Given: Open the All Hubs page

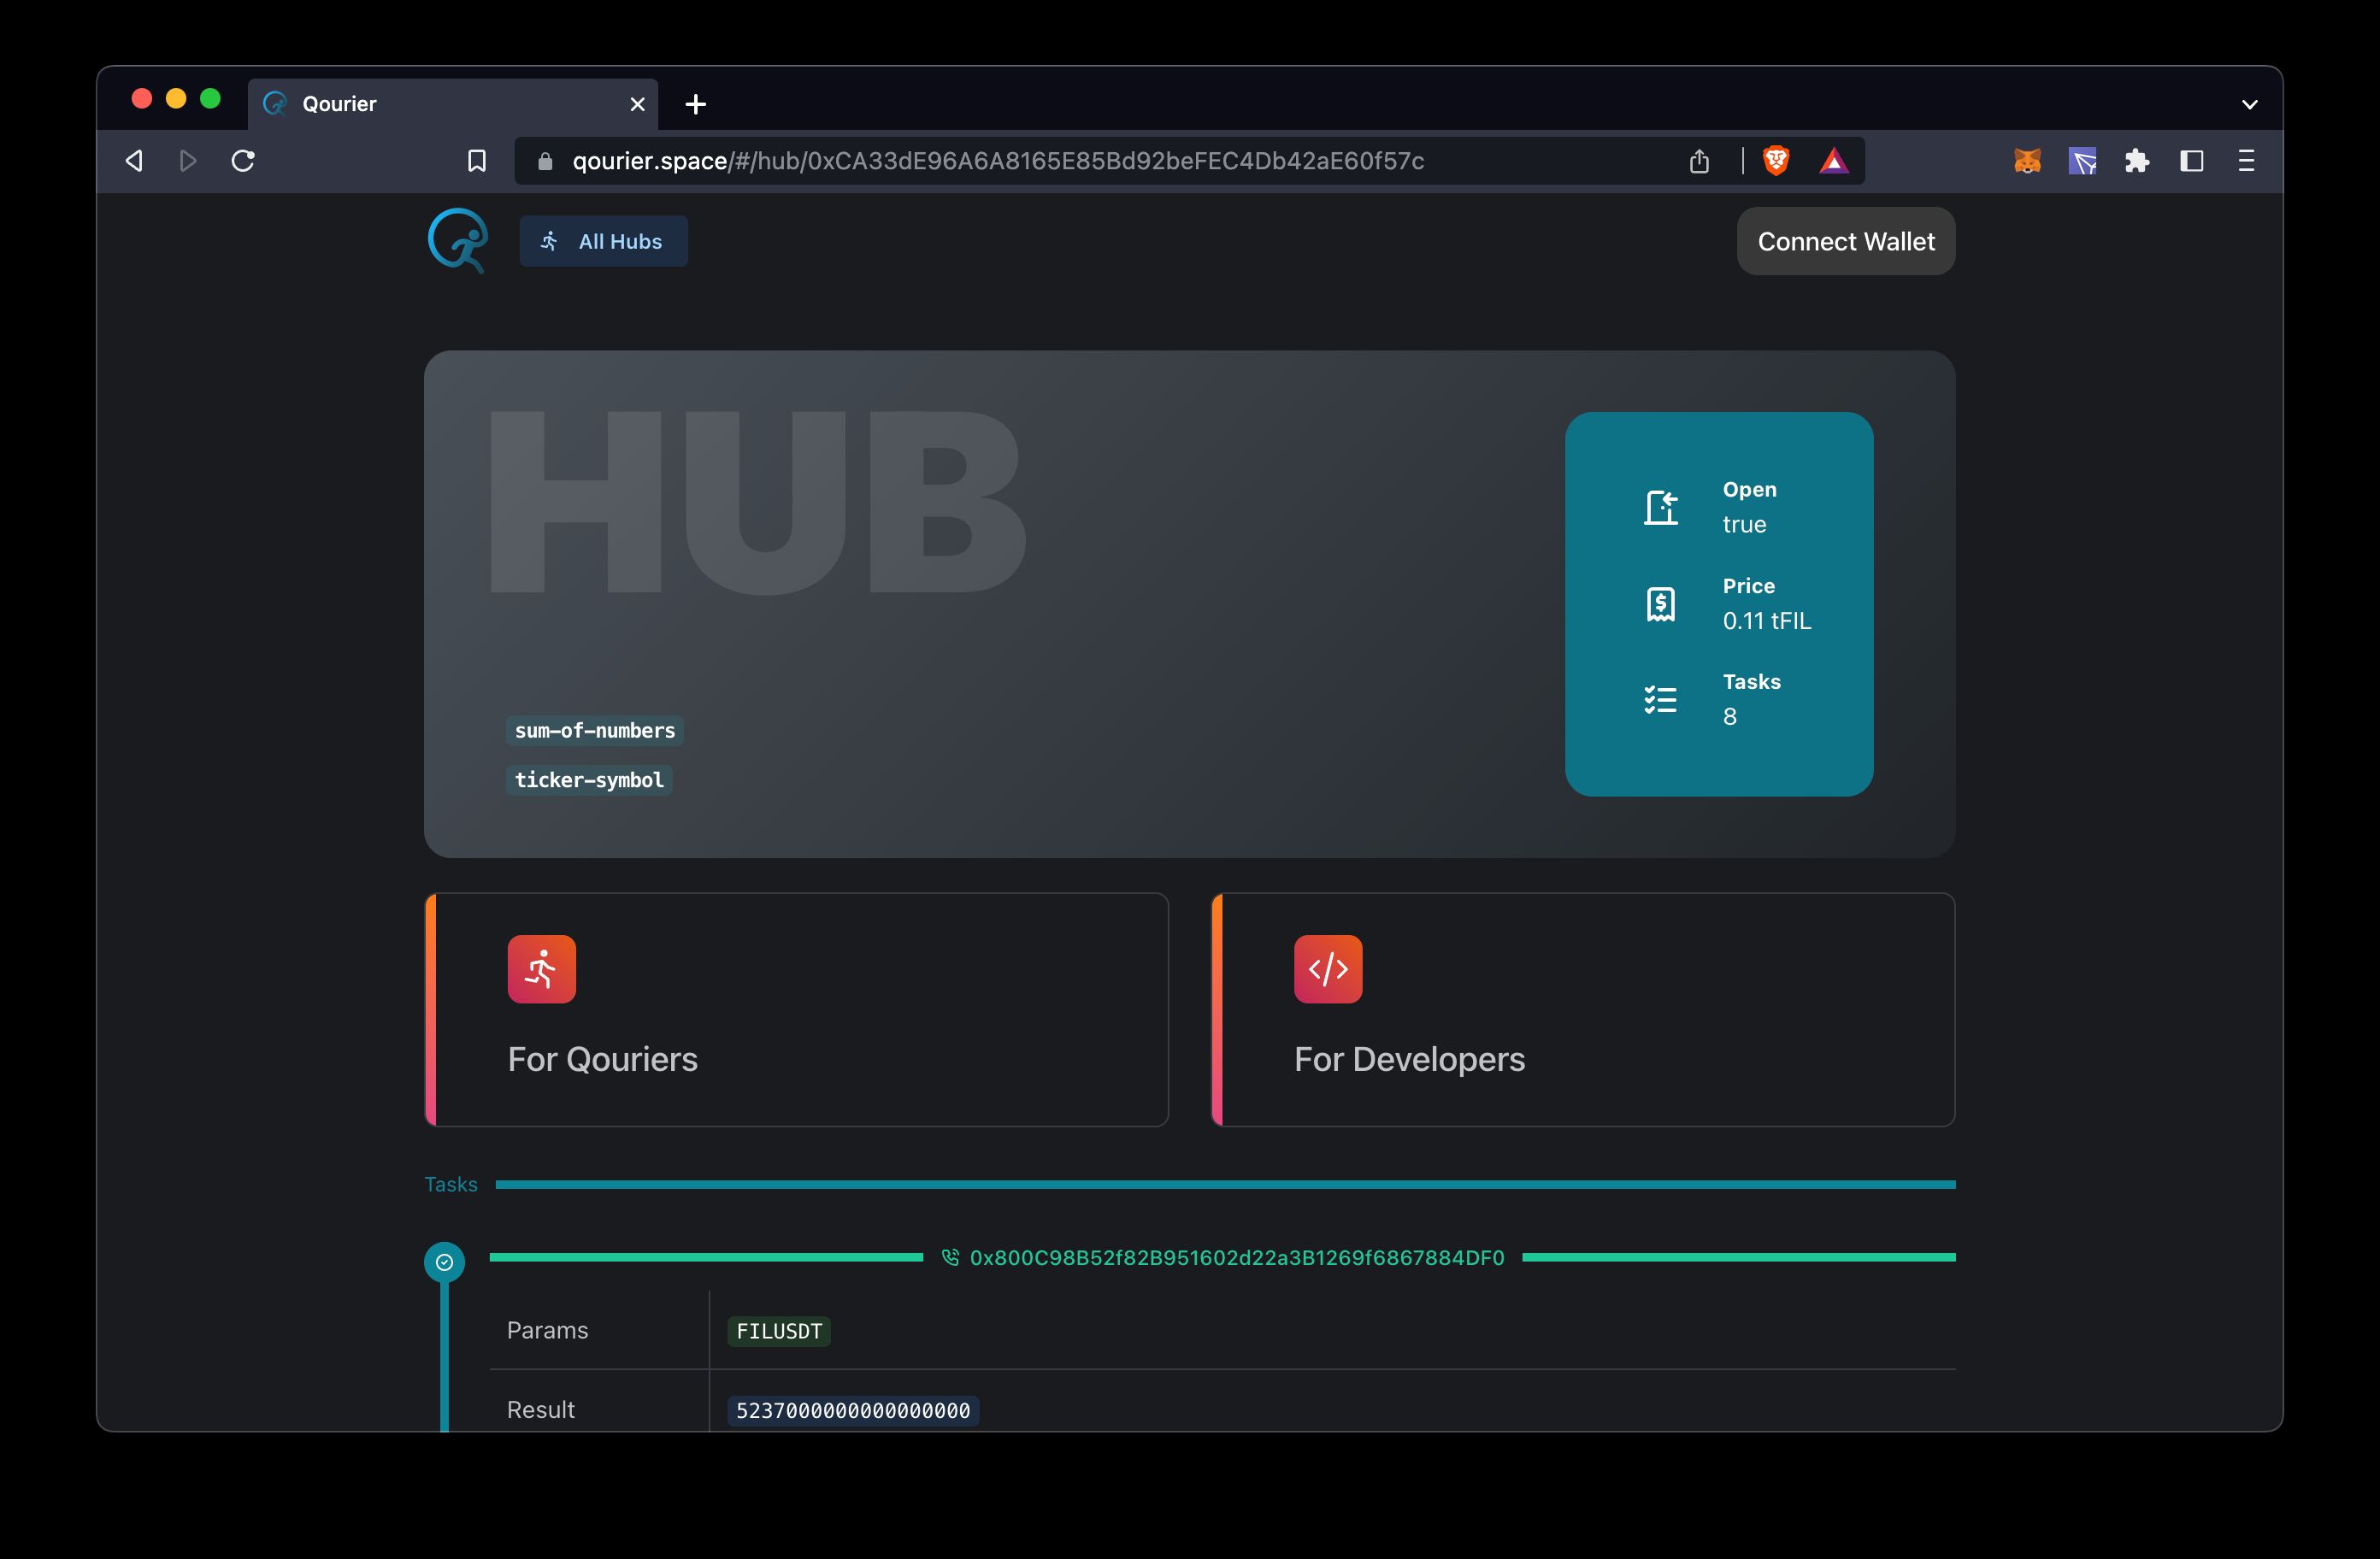Looking at the screenshot, I should tap(603, 241).
